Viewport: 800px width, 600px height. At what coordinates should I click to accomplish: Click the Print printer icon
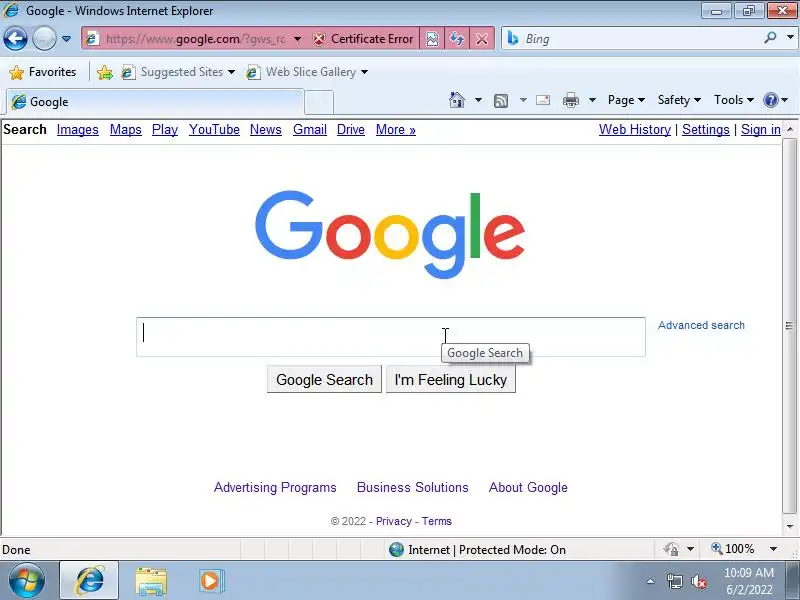tap(570, 100)
